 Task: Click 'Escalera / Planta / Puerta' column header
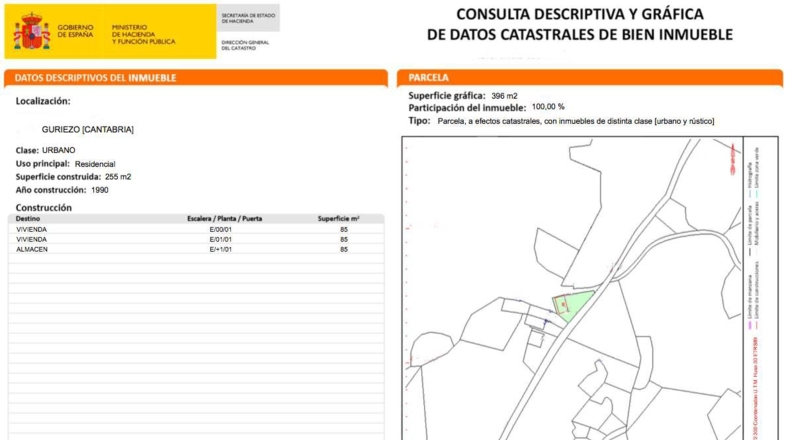[224, 219]
